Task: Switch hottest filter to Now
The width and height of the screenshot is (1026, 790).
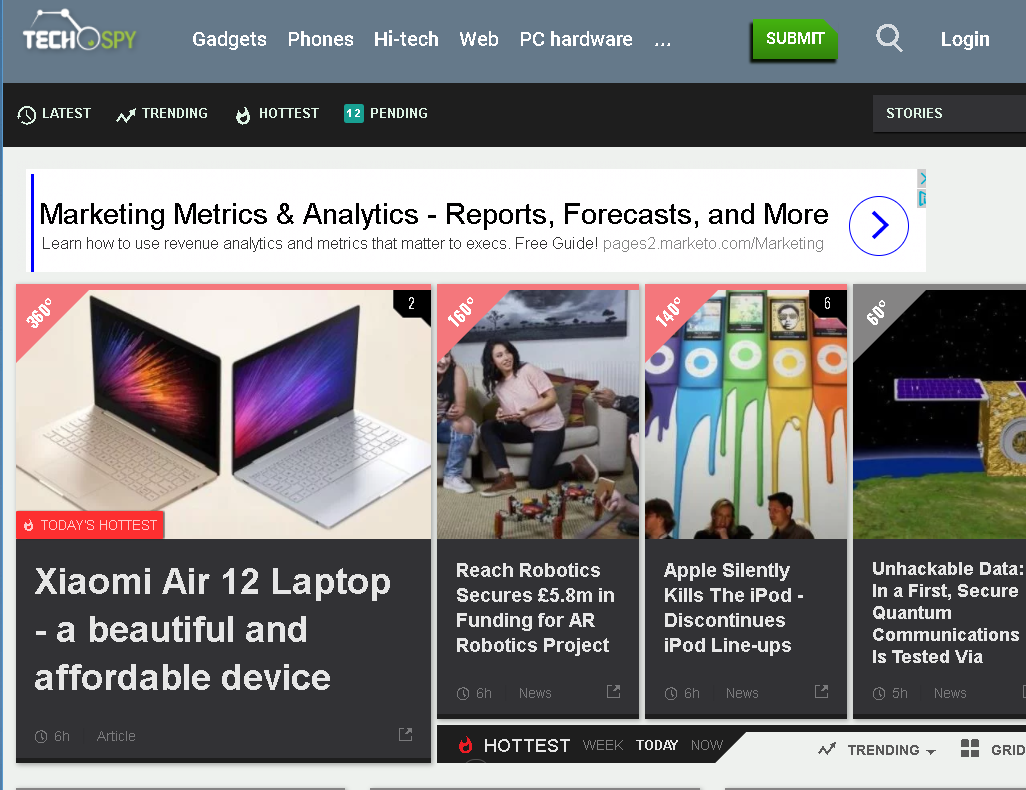Action: (x=706, y=745)
